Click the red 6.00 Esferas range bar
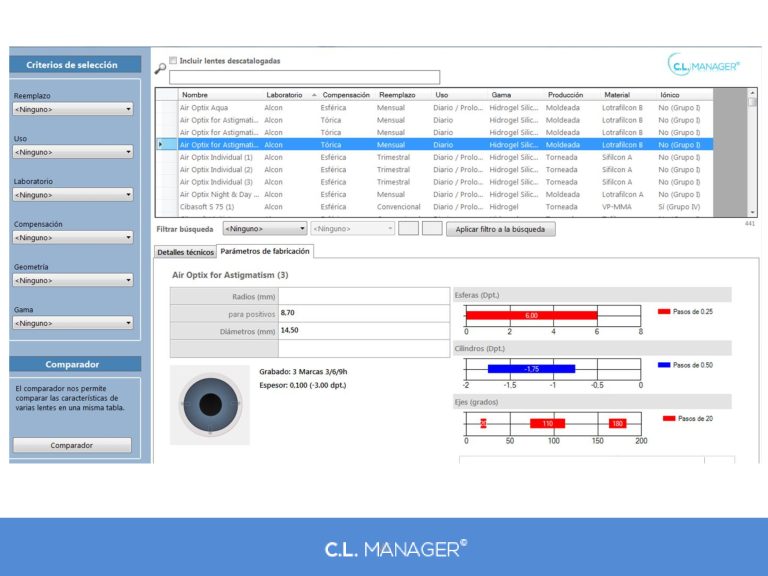768x576 pixels. pyautogui.click(x=531, y=315)
